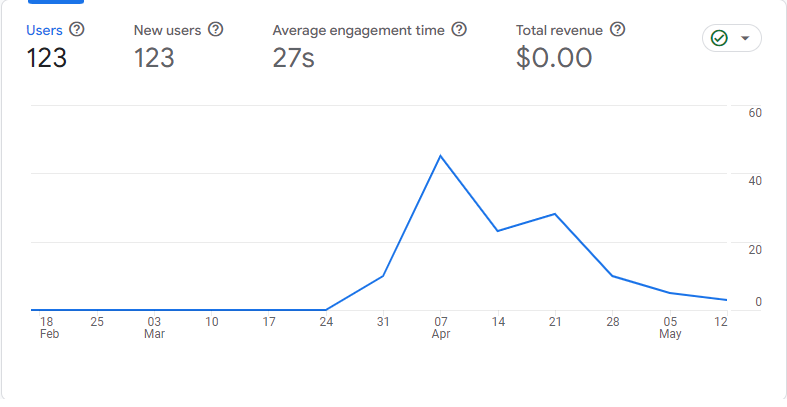The image size is (787, 407).
Task: Select the line chart point at 21 Apr
Action: click(x=555, y=214)
